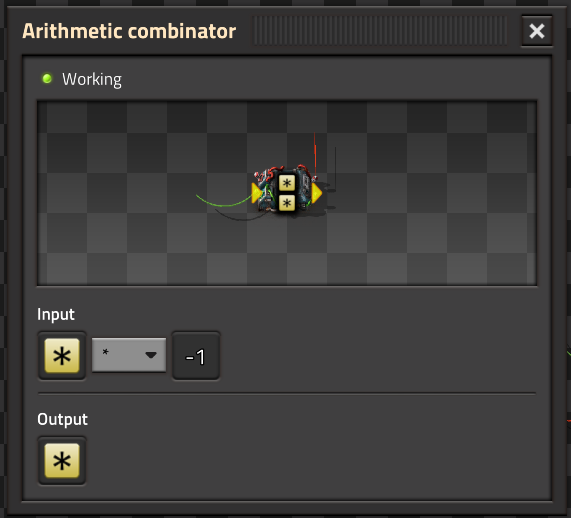Open the multiply operator dropdown
571x518 pixels.
pos(129,355)
